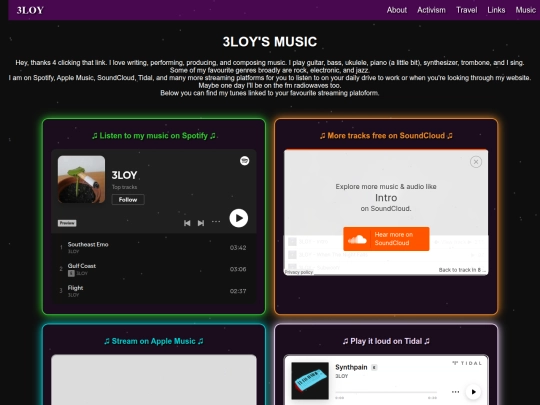The width and height of the screenshot is (540, 405).
Task: Select the Gulf Coast track
Action: coord(154,269)
